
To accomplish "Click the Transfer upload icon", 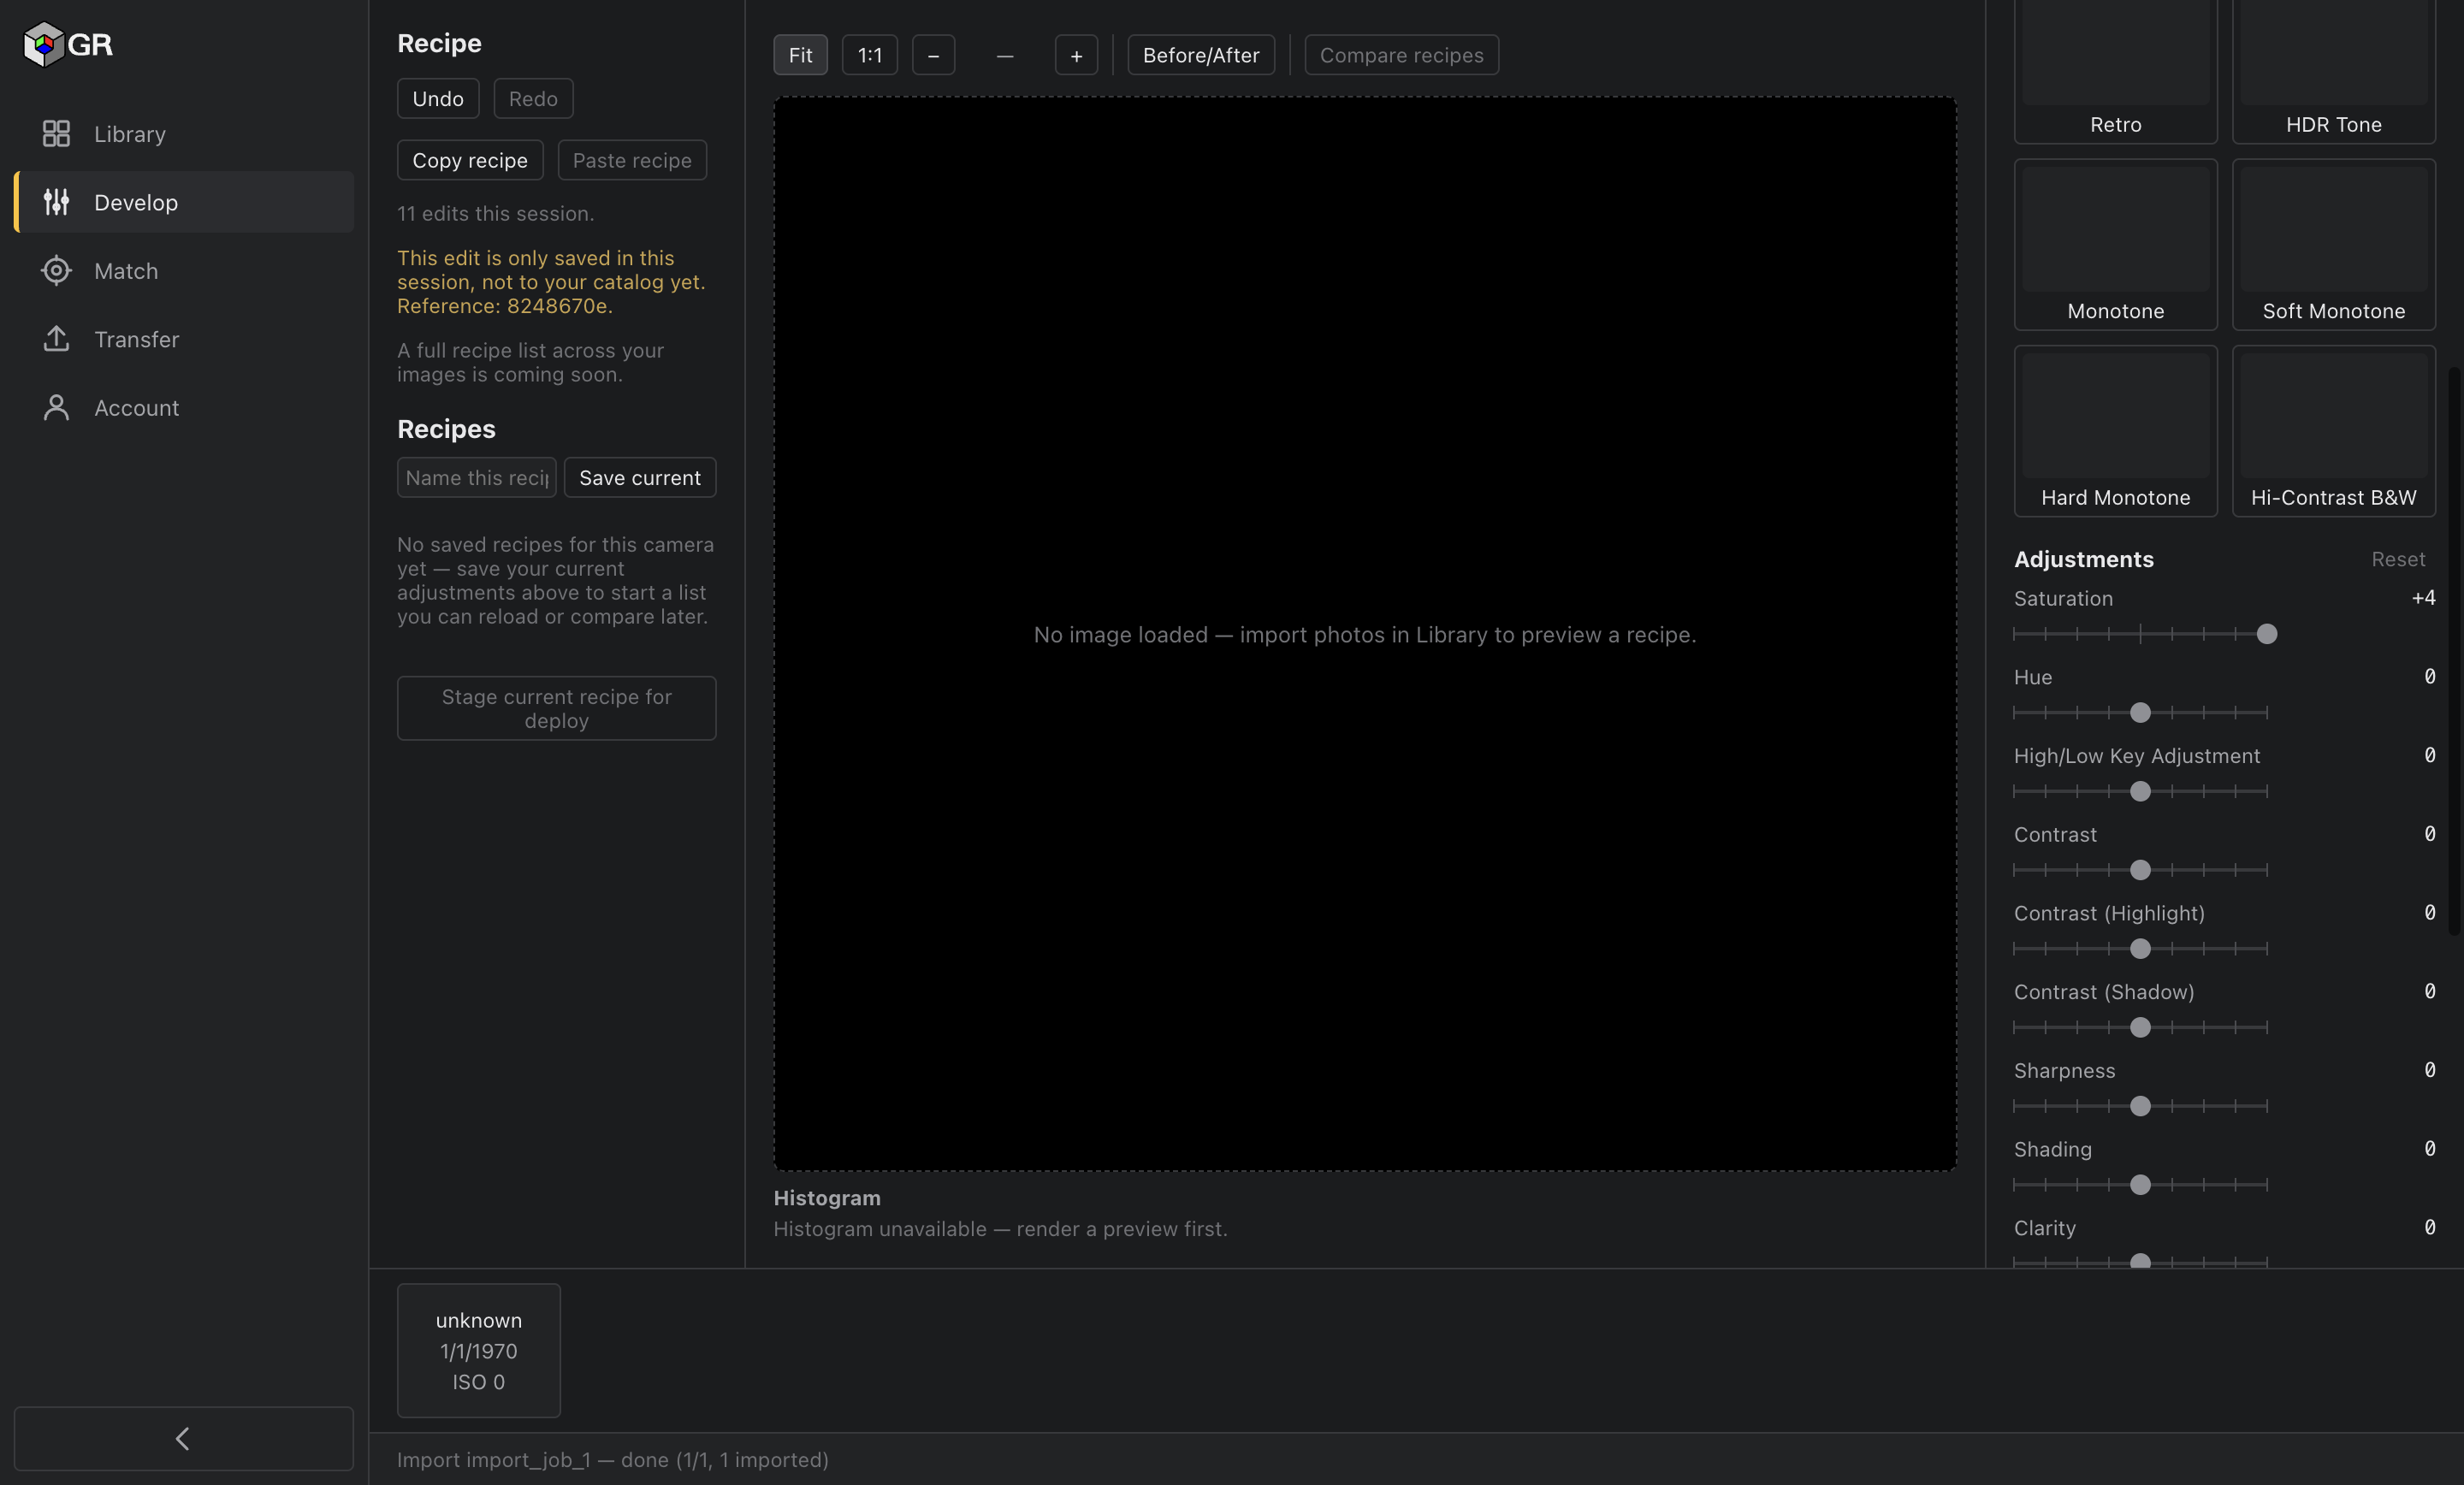I will pyautogui.click(x=56, y=339).
